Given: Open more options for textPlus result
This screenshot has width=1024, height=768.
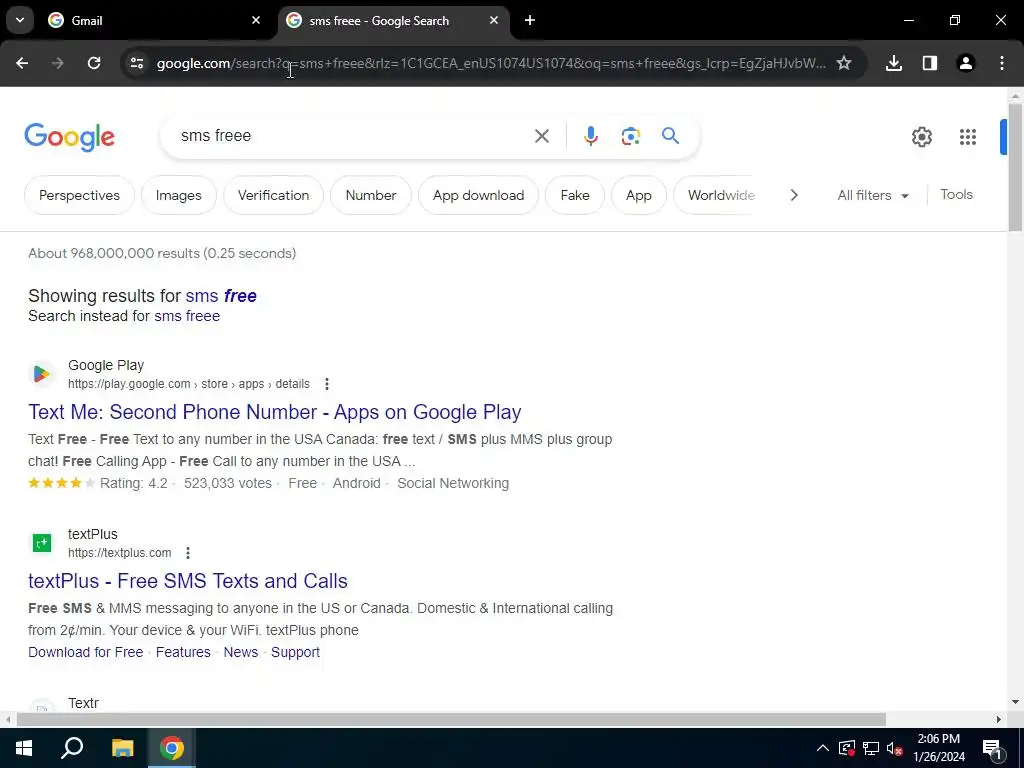Looking at the screenshot, I should tap(187, 553).
